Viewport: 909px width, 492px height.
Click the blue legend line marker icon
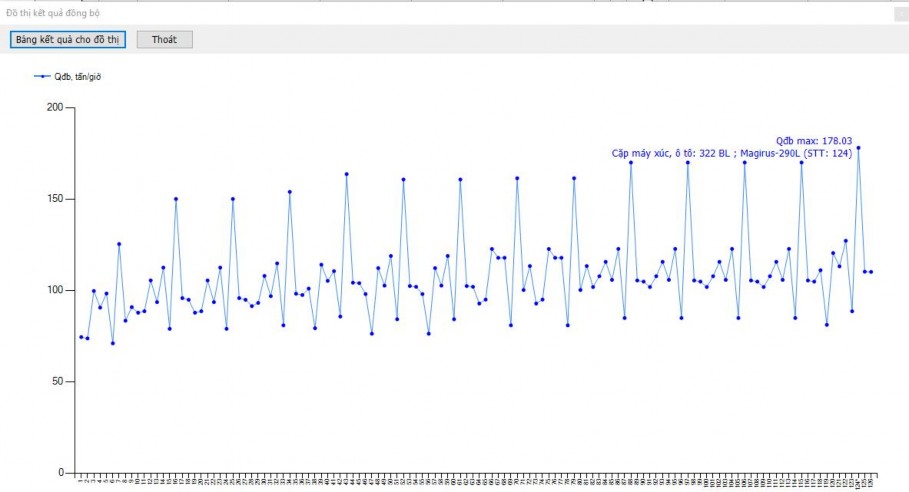[41, 76]
